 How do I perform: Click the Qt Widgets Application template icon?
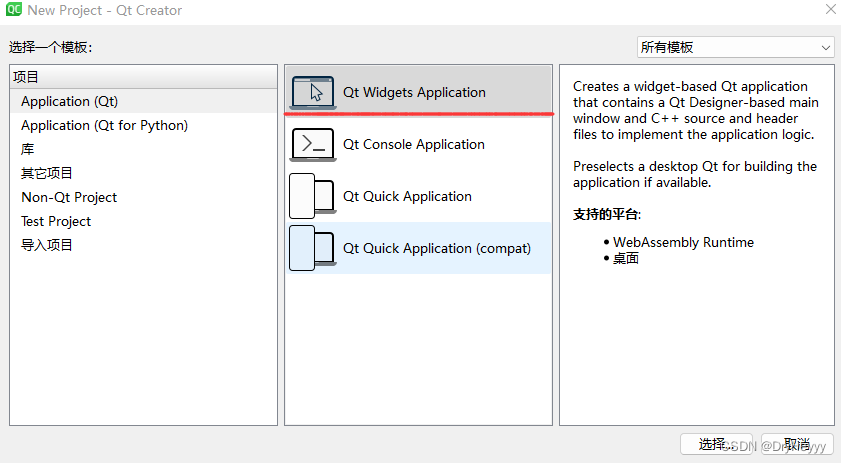click(313, 92)
